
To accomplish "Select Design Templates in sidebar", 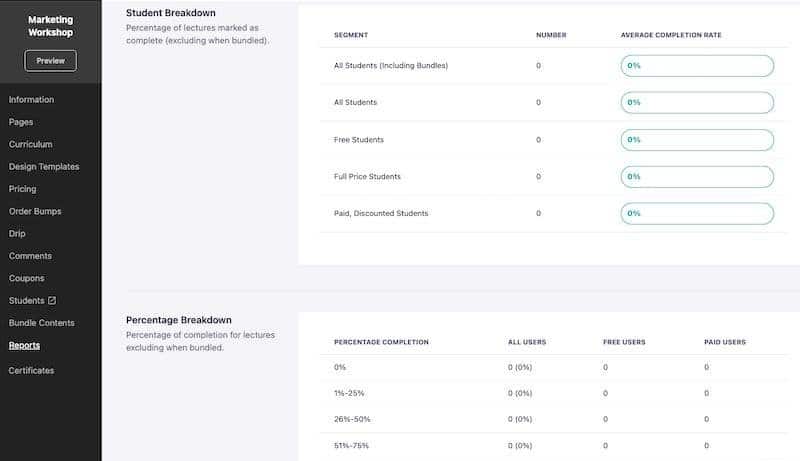I will (44, 167).
